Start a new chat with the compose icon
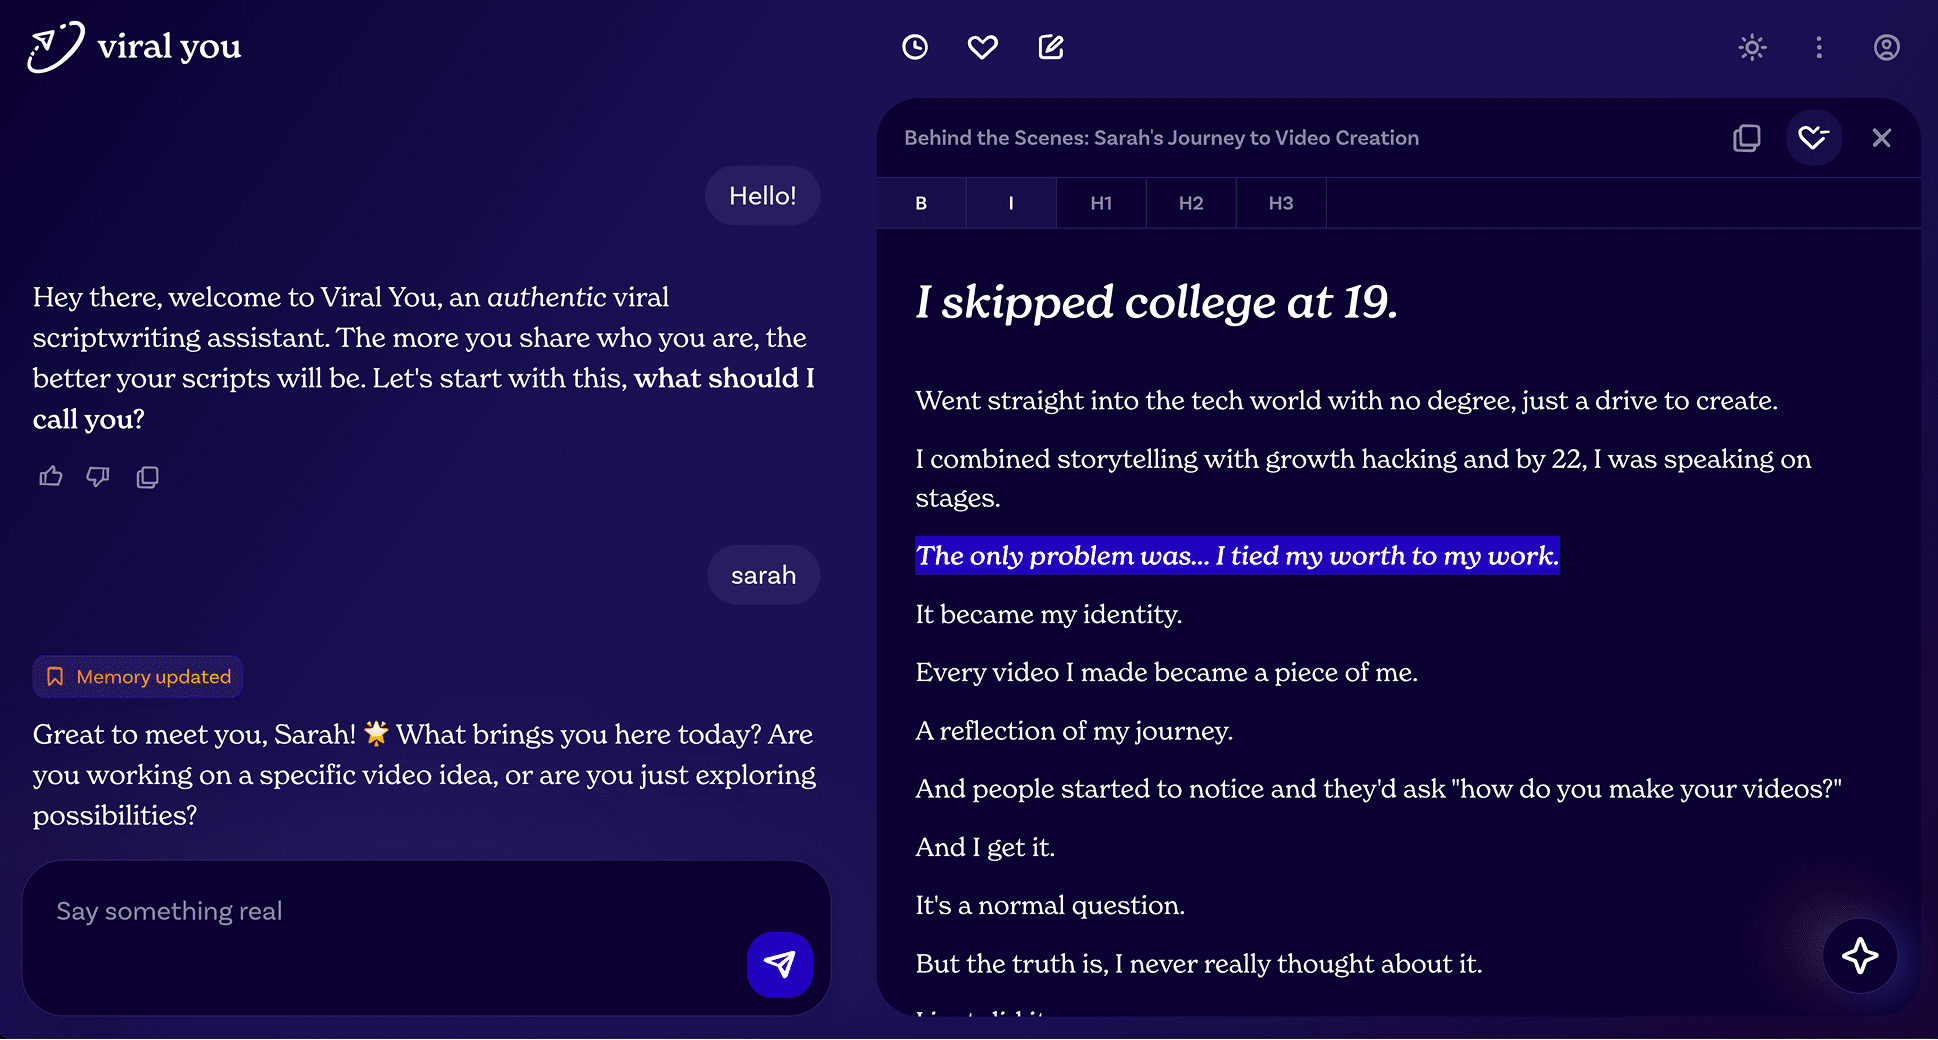This screenshot has width=1938, height=1040. click(x=1050, y=47)
